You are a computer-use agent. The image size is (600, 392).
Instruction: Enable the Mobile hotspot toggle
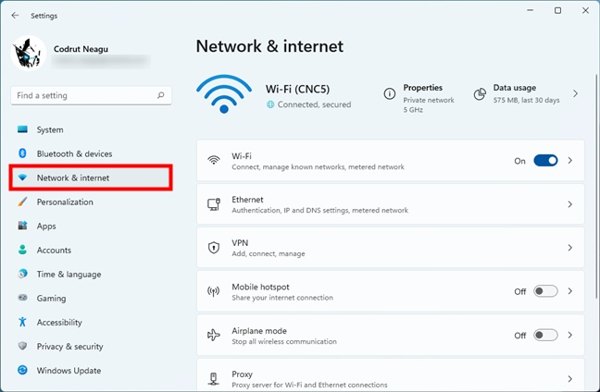(546, 291)
